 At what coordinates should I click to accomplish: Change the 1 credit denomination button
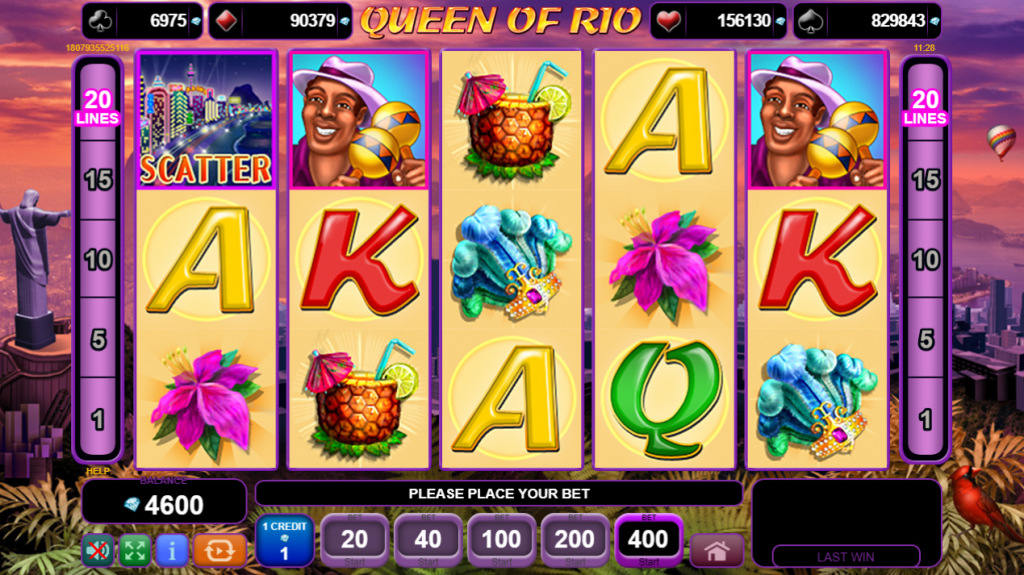pyautogui.click(x=284, y=540)
